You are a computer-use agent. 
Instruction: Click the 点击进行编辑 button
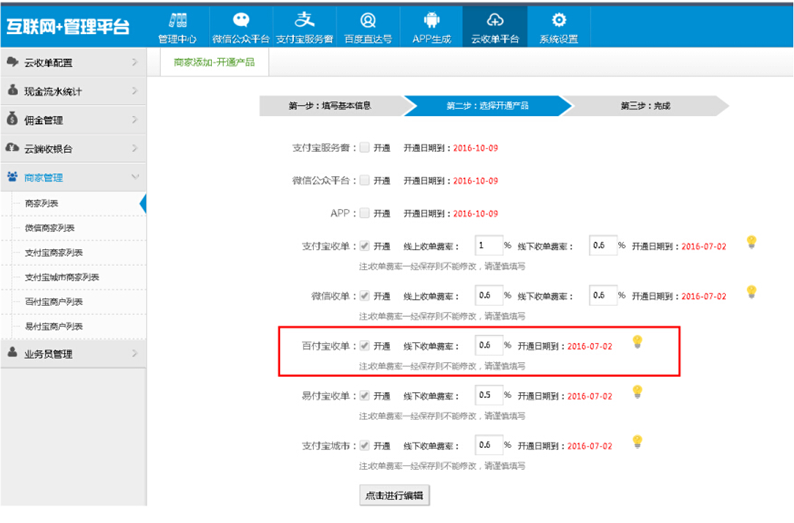[x=394, y=495]
